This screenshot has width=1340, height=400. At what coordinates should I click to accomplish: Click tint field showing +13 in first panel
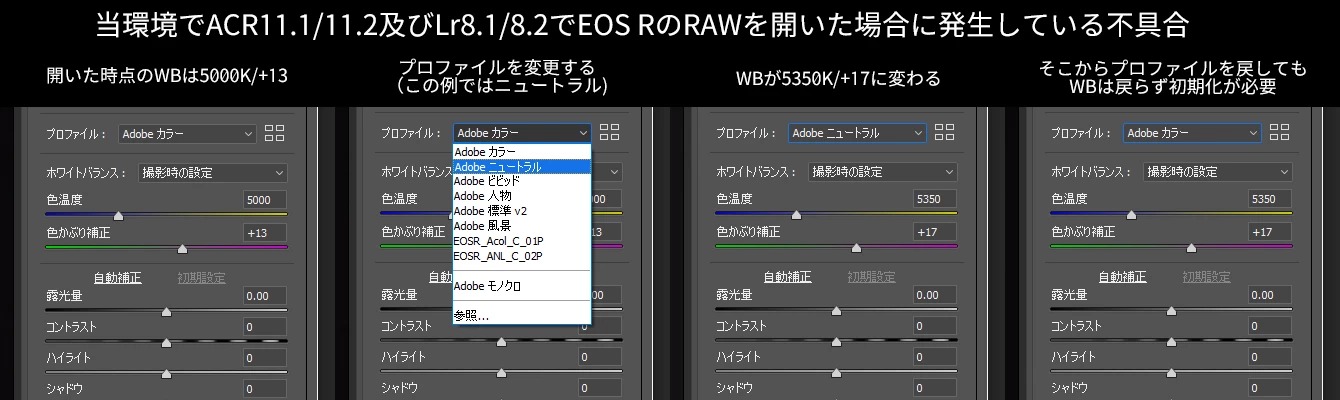(x=264, y=233)
